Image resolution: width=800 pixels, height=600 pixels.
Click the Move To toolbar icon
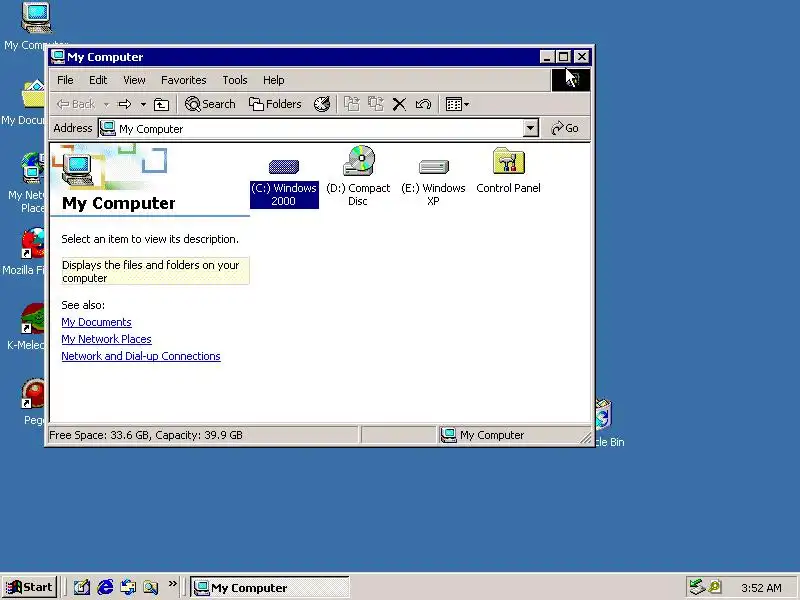pos(351,105)
